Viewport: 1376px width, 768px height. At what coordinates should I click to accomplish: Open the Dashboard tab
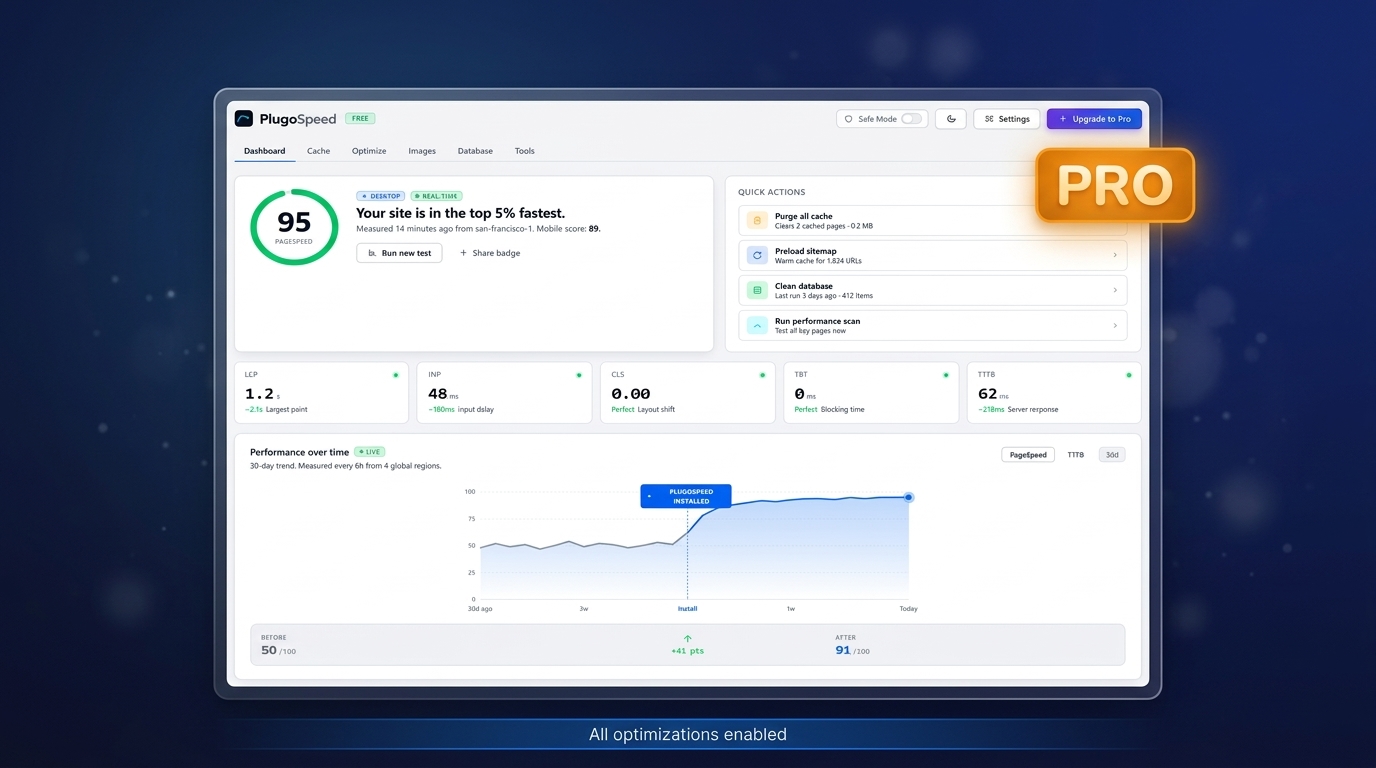click(265, 151)
